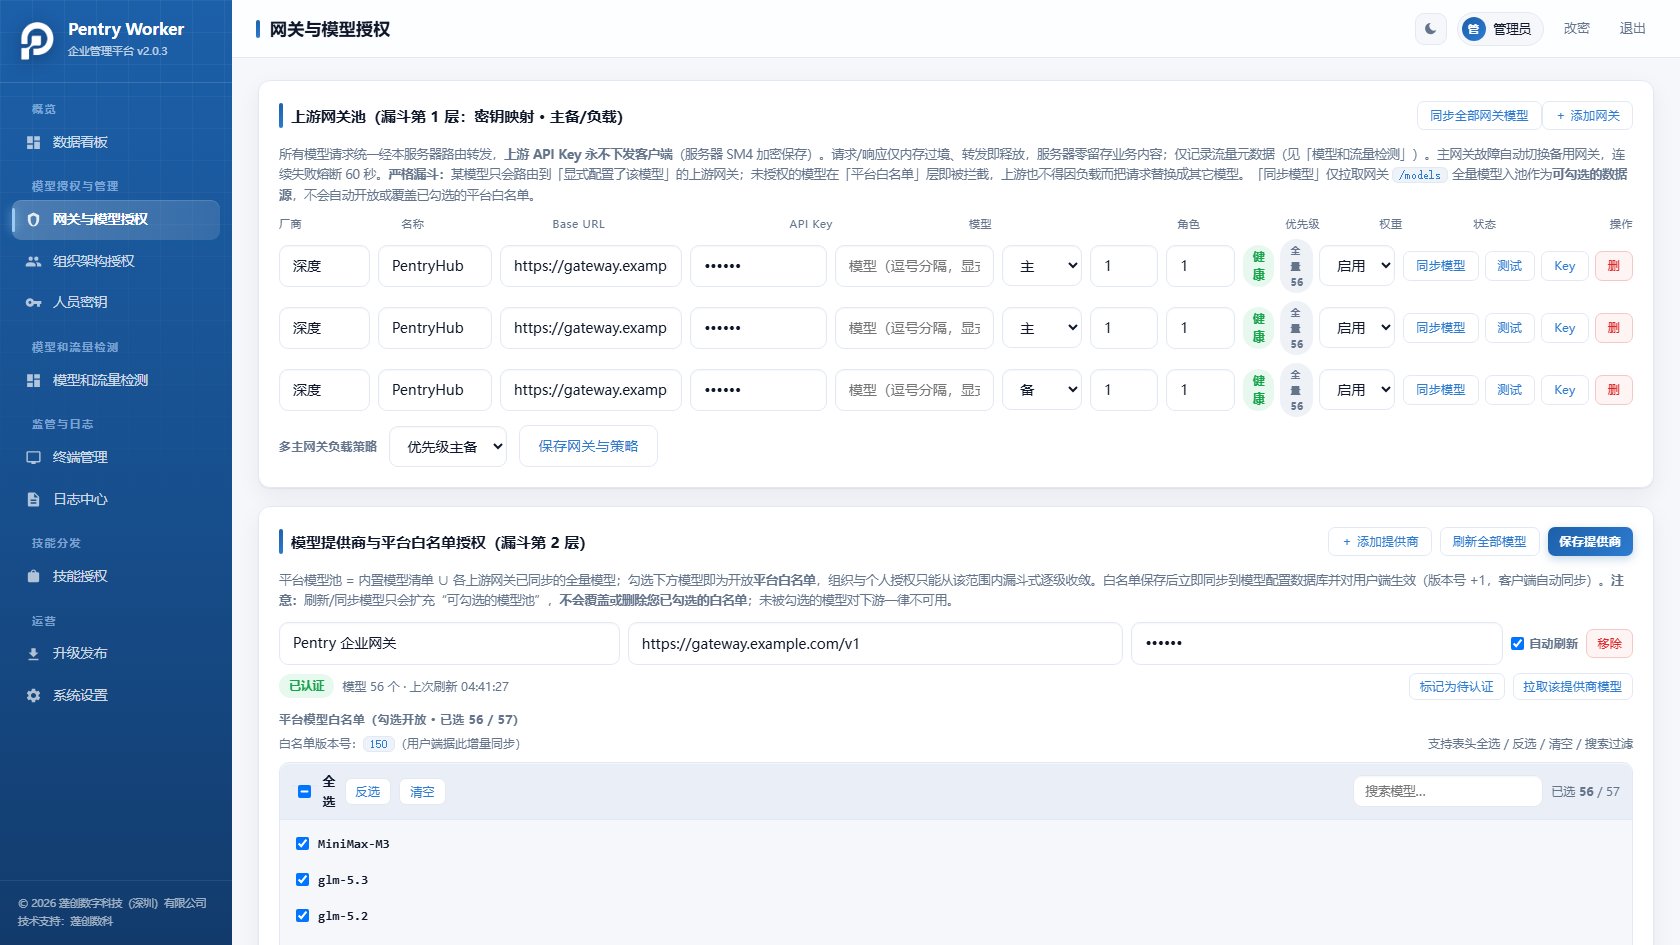Click 健康 status badge in third gateway row
This screenshot has width=1680, height=945.
(1258, 390)
